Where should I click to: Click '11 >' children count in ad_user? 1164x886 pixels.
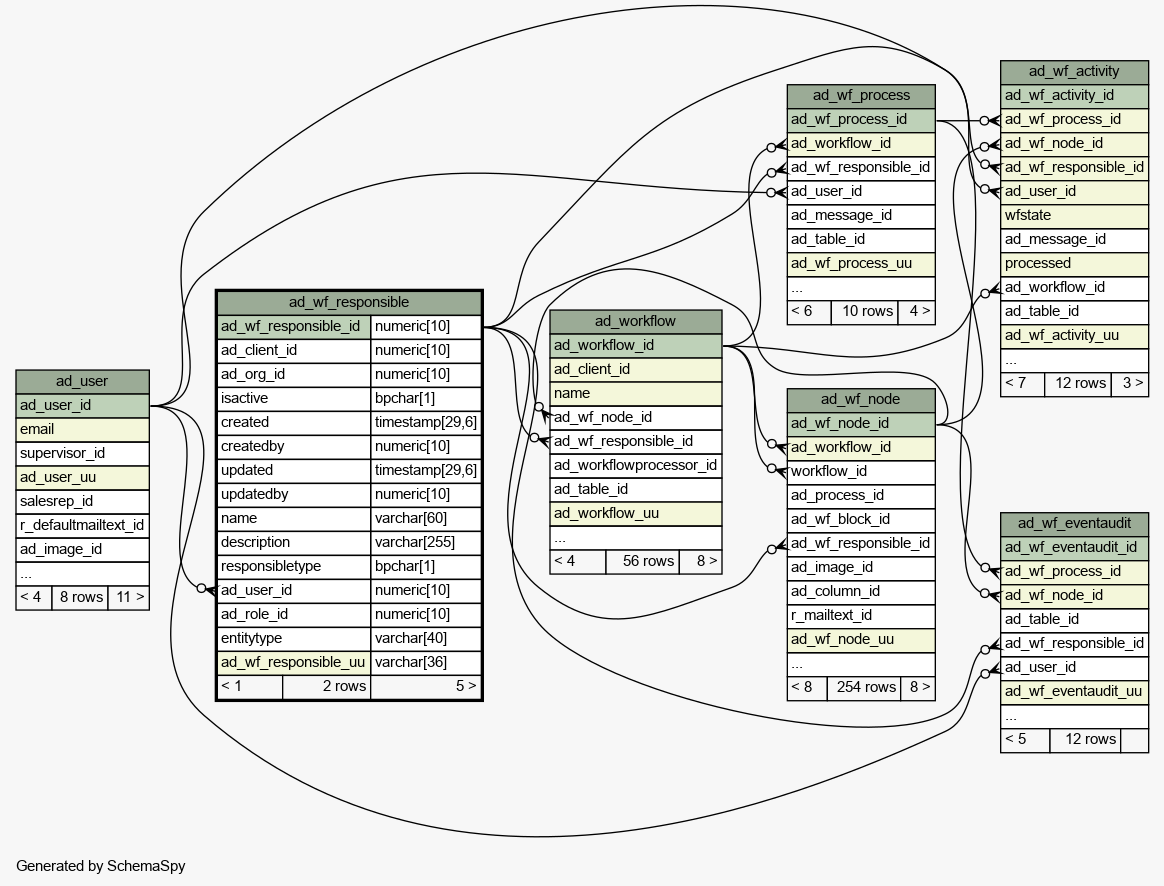coord(129,597)
